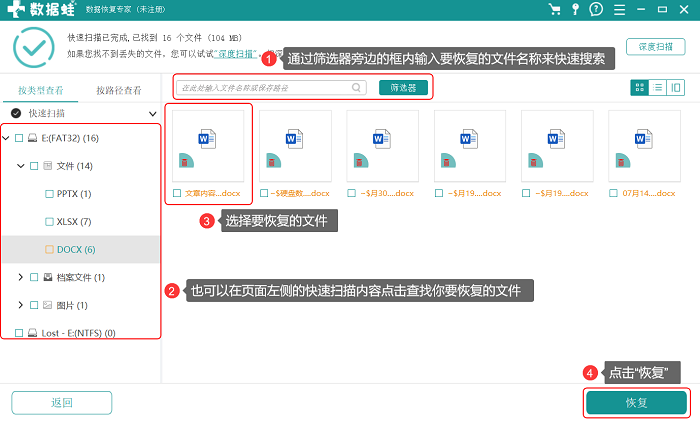Click the 深度扫描 button
Viewport: 700px width, 427px height.
tap(655, 46)
